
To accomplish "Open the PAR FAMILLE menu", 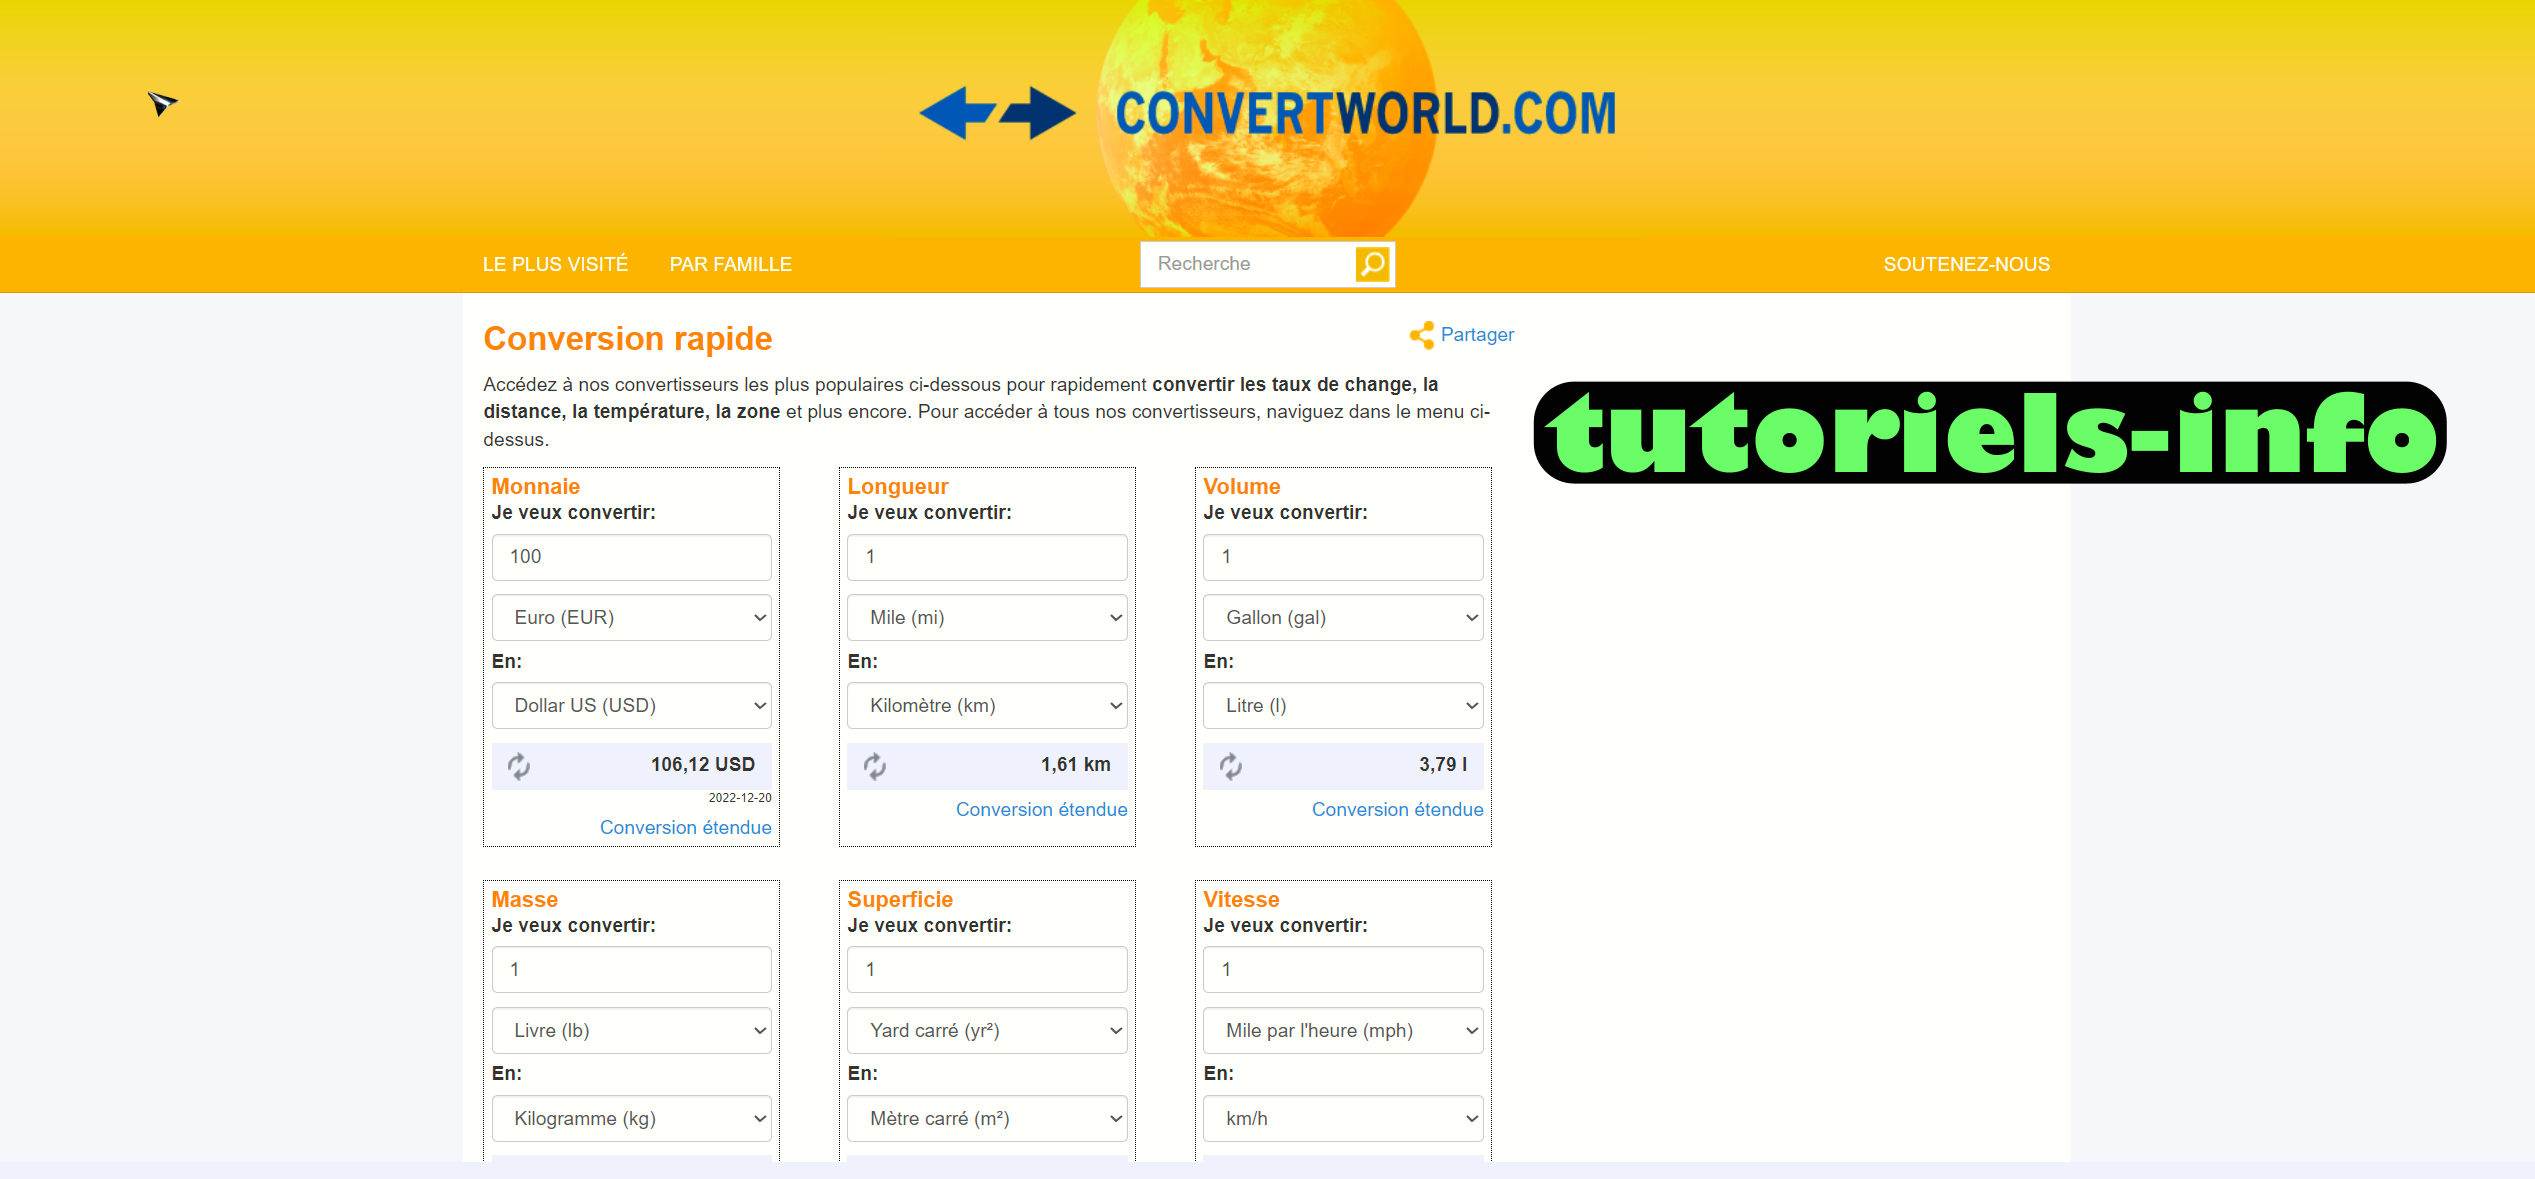I will [x=730, y=264].
